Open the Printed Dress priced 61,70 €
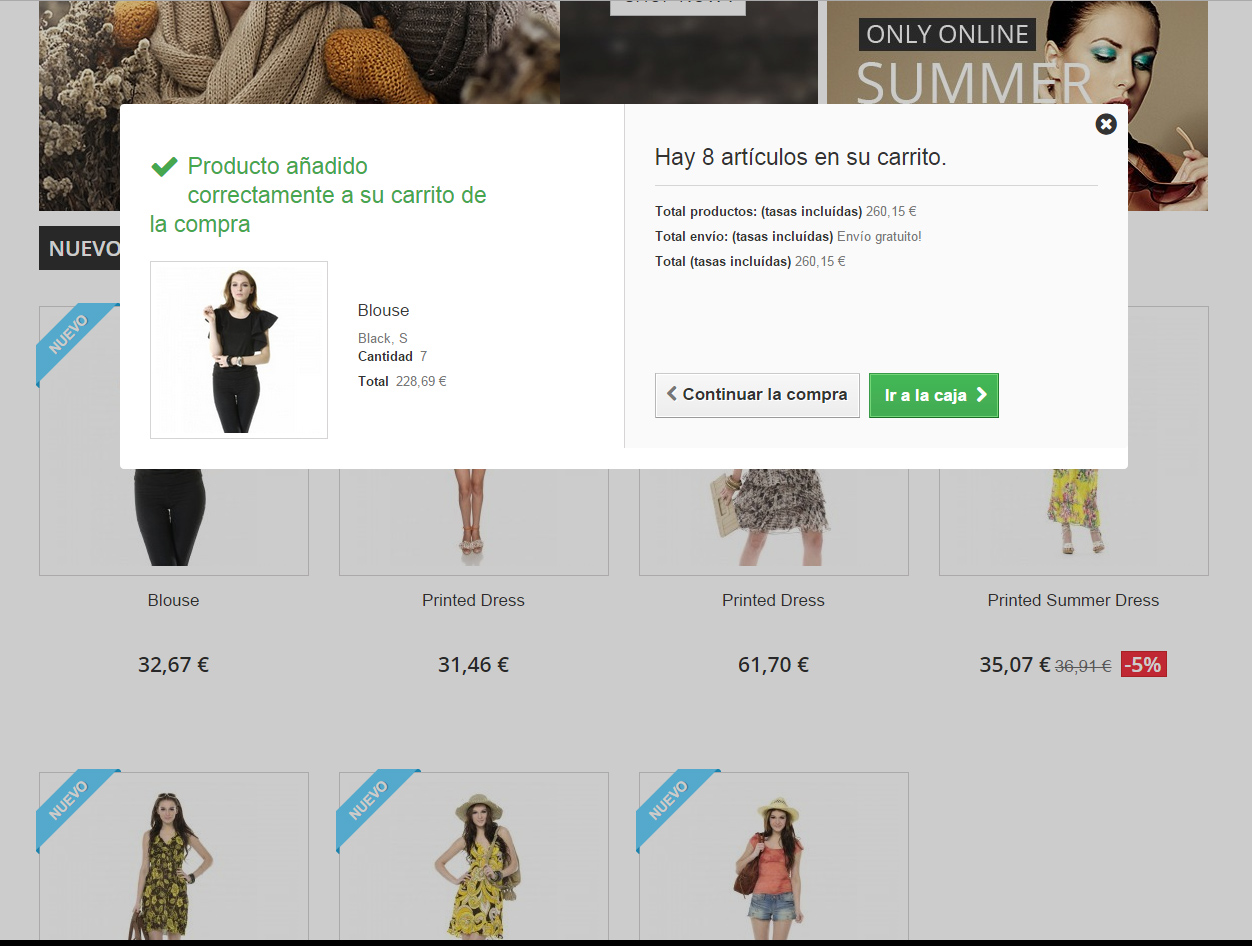The width and height of the screenshot is (1252, 946). [x=773, y=600]
